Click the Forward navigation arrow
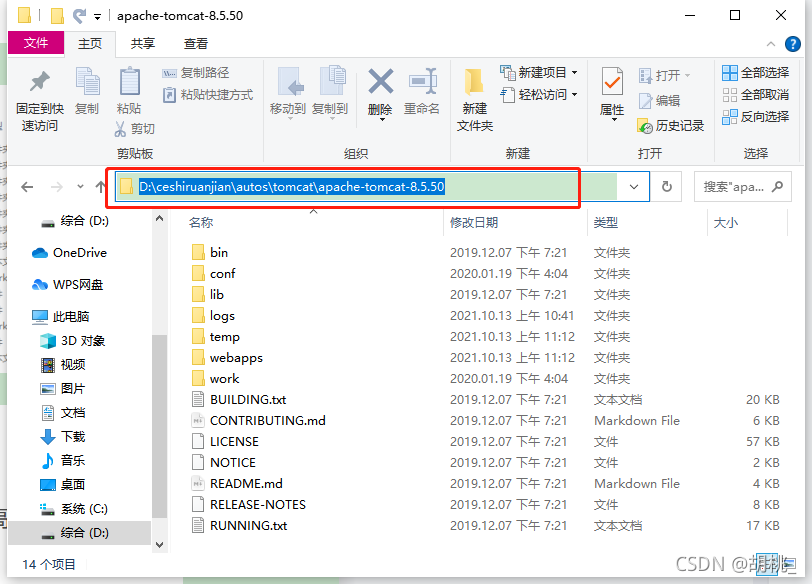 56,187
